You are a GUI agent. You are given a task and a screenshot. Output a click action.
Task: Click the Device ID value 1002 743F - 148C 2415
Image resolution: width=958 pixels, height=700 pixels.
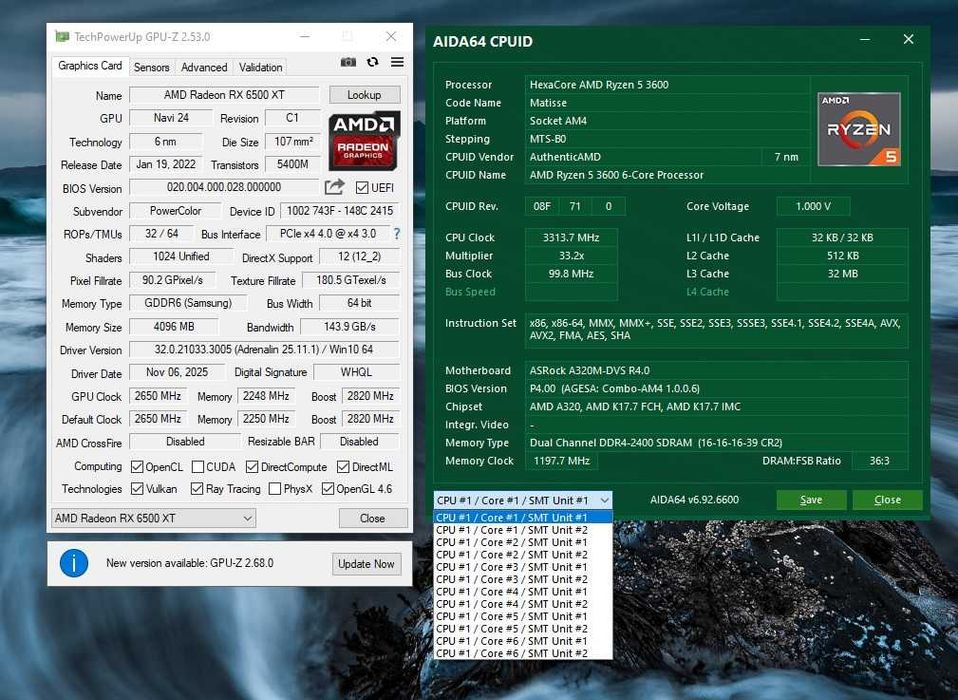tap(340, 211)
